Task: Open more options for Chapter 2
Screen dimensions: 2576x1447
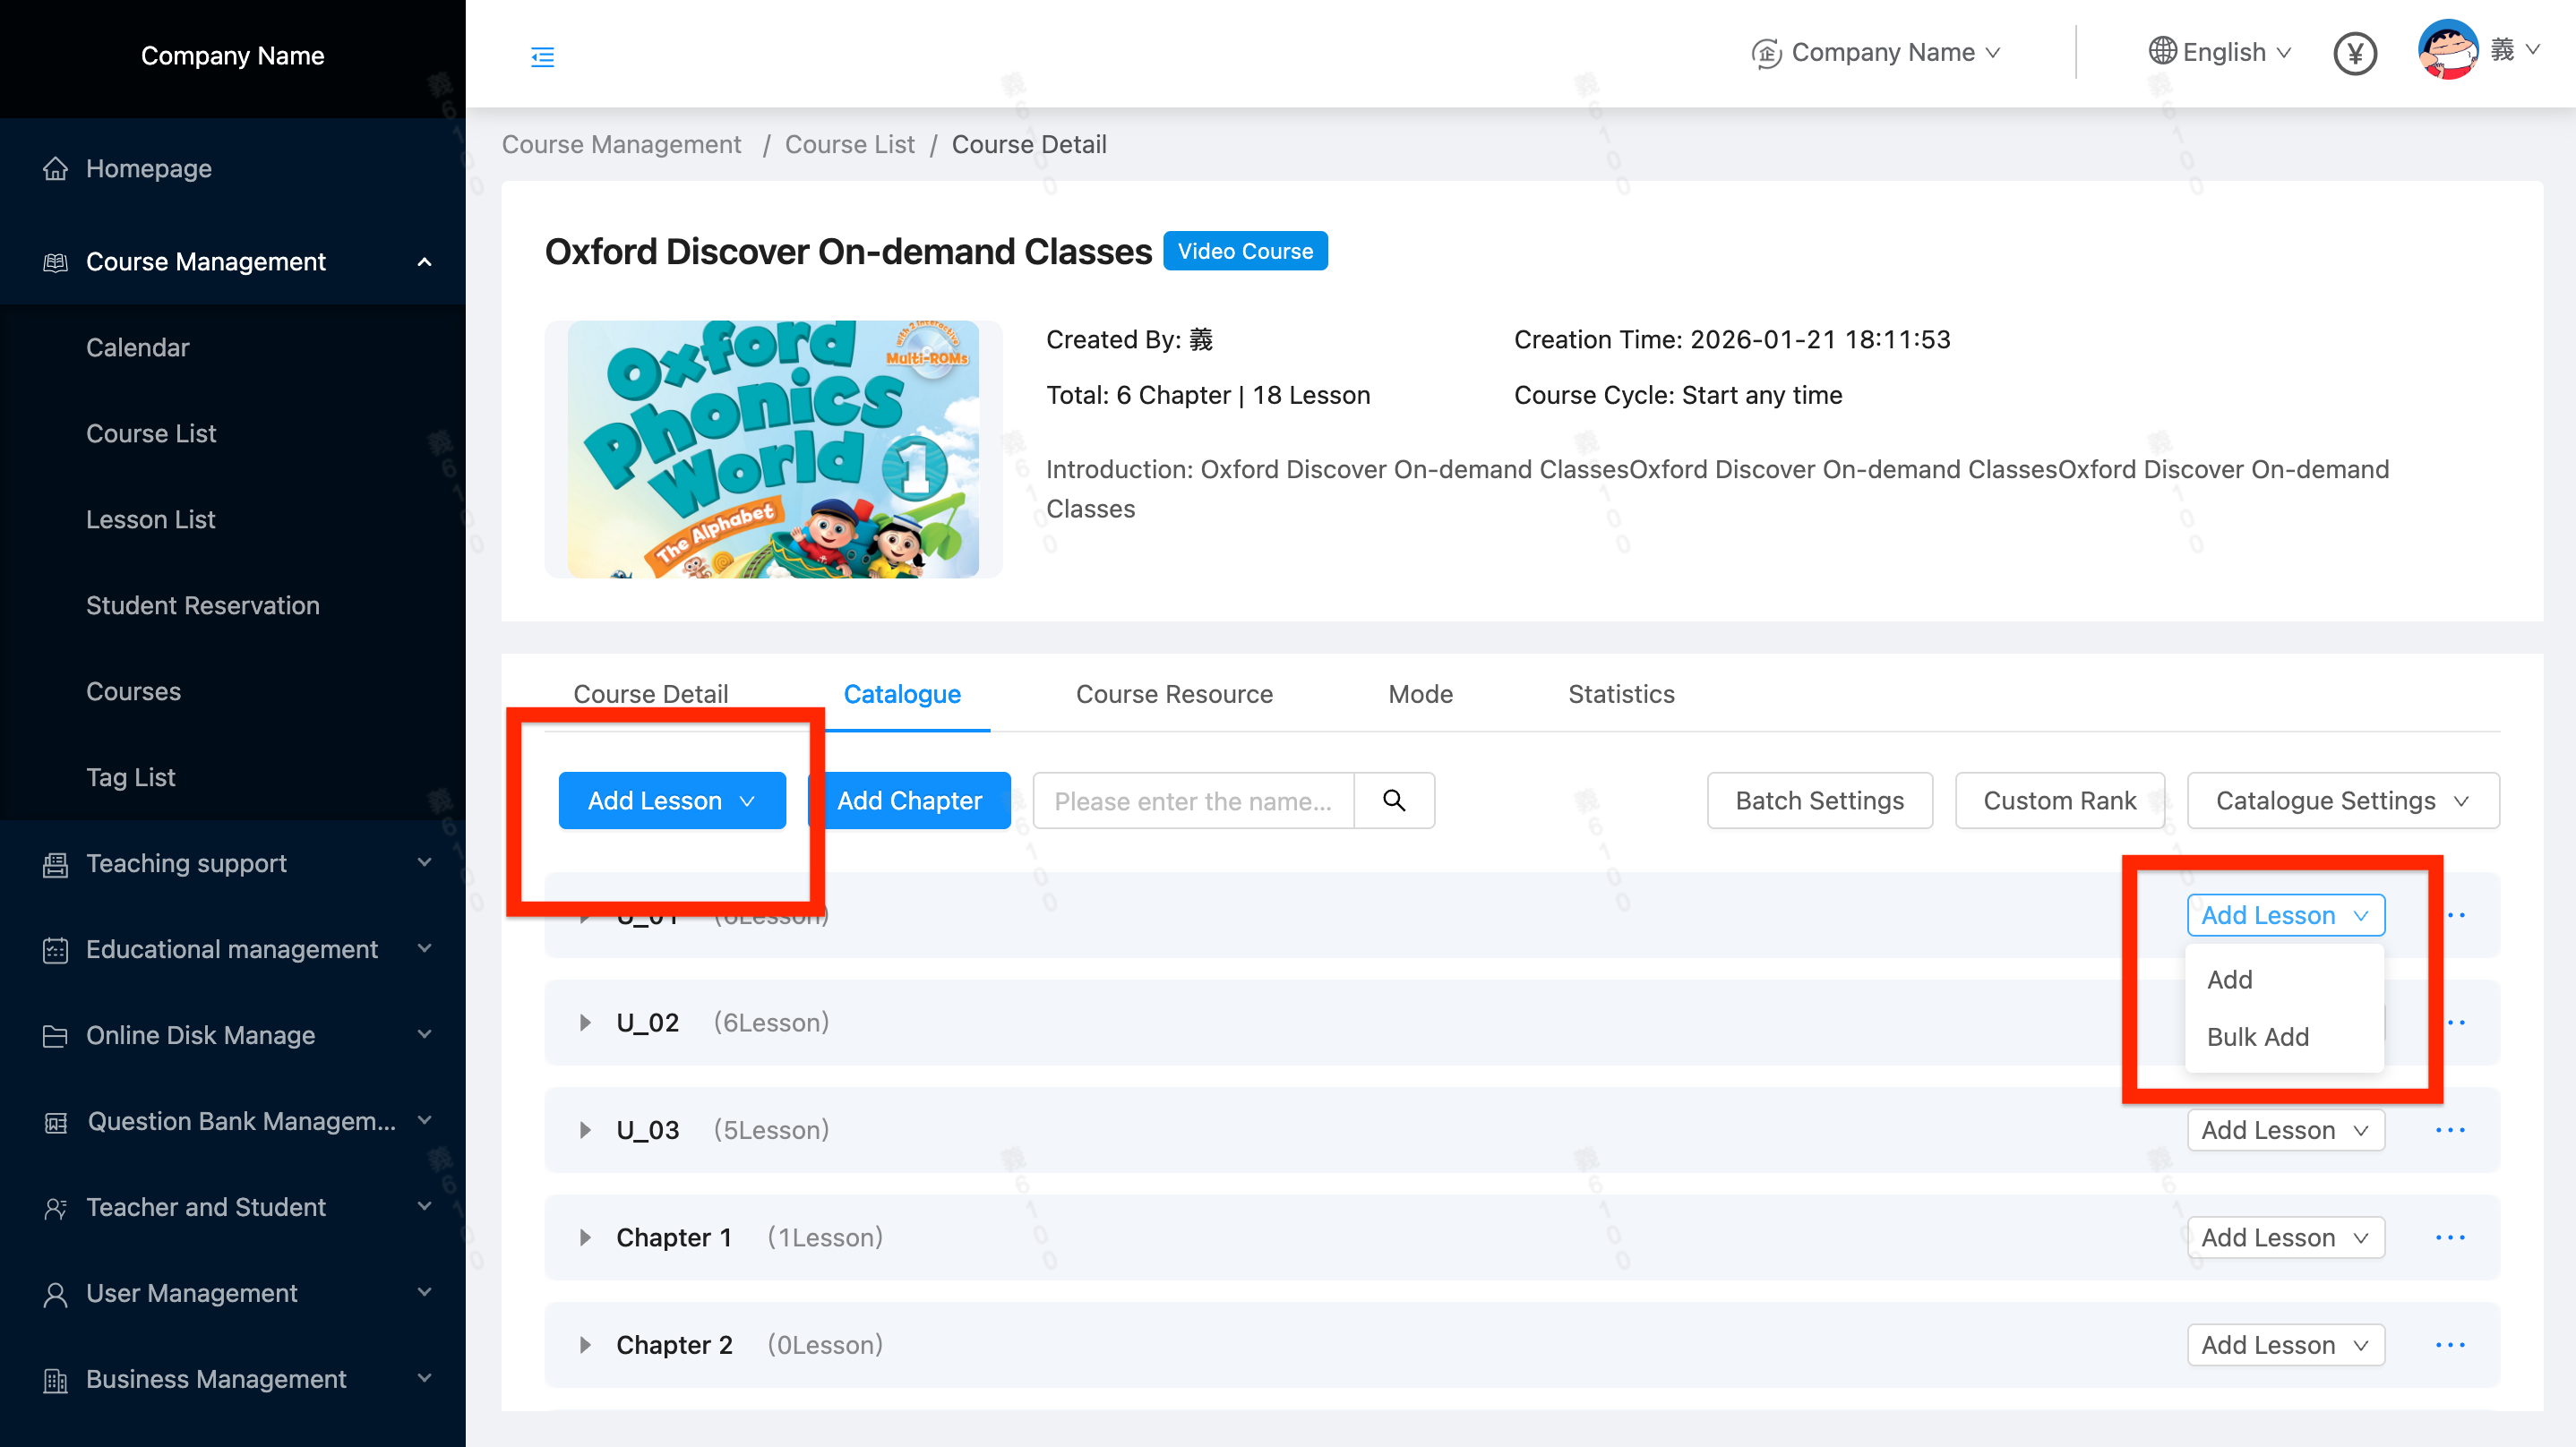Action: pos(2450,1345)
